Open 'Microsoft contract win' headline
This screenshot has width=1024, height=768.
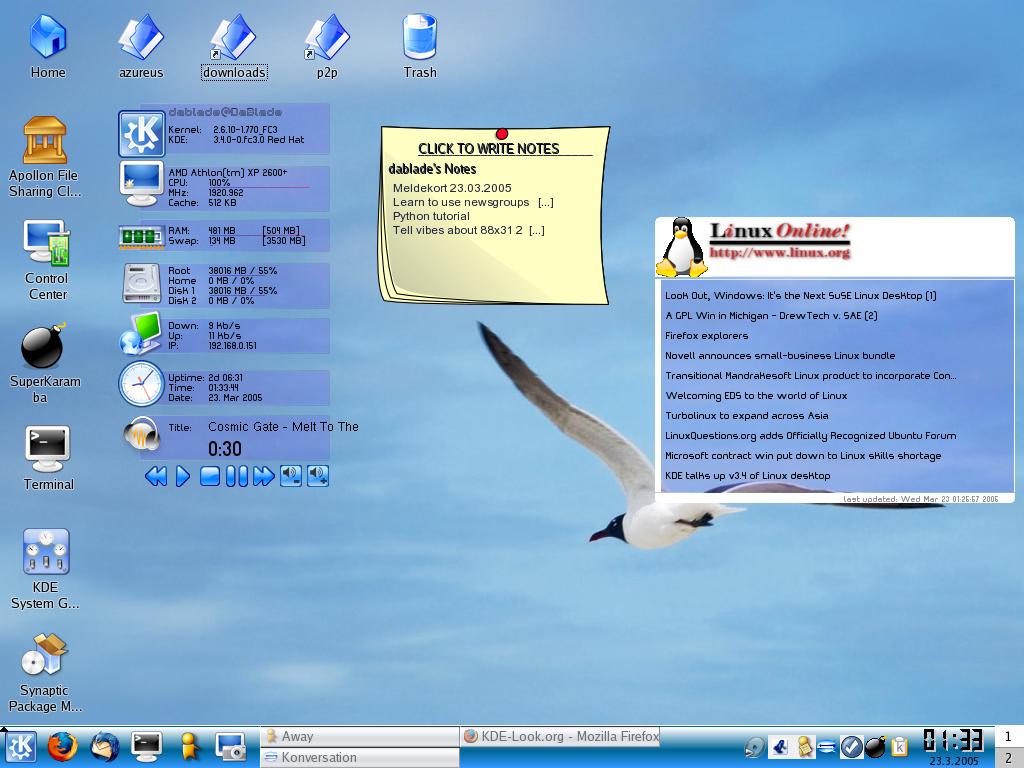click(803, 456)
